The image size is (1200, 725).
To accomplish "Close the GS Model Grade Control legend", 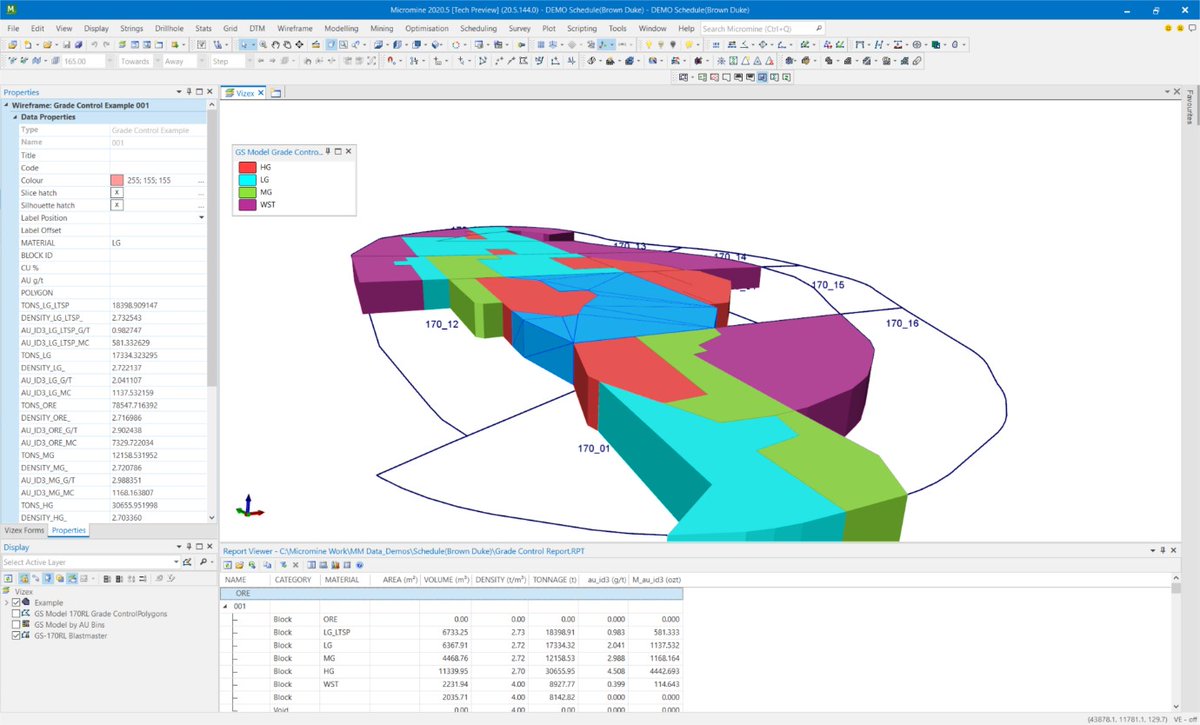I will click(x=348, y=152).
